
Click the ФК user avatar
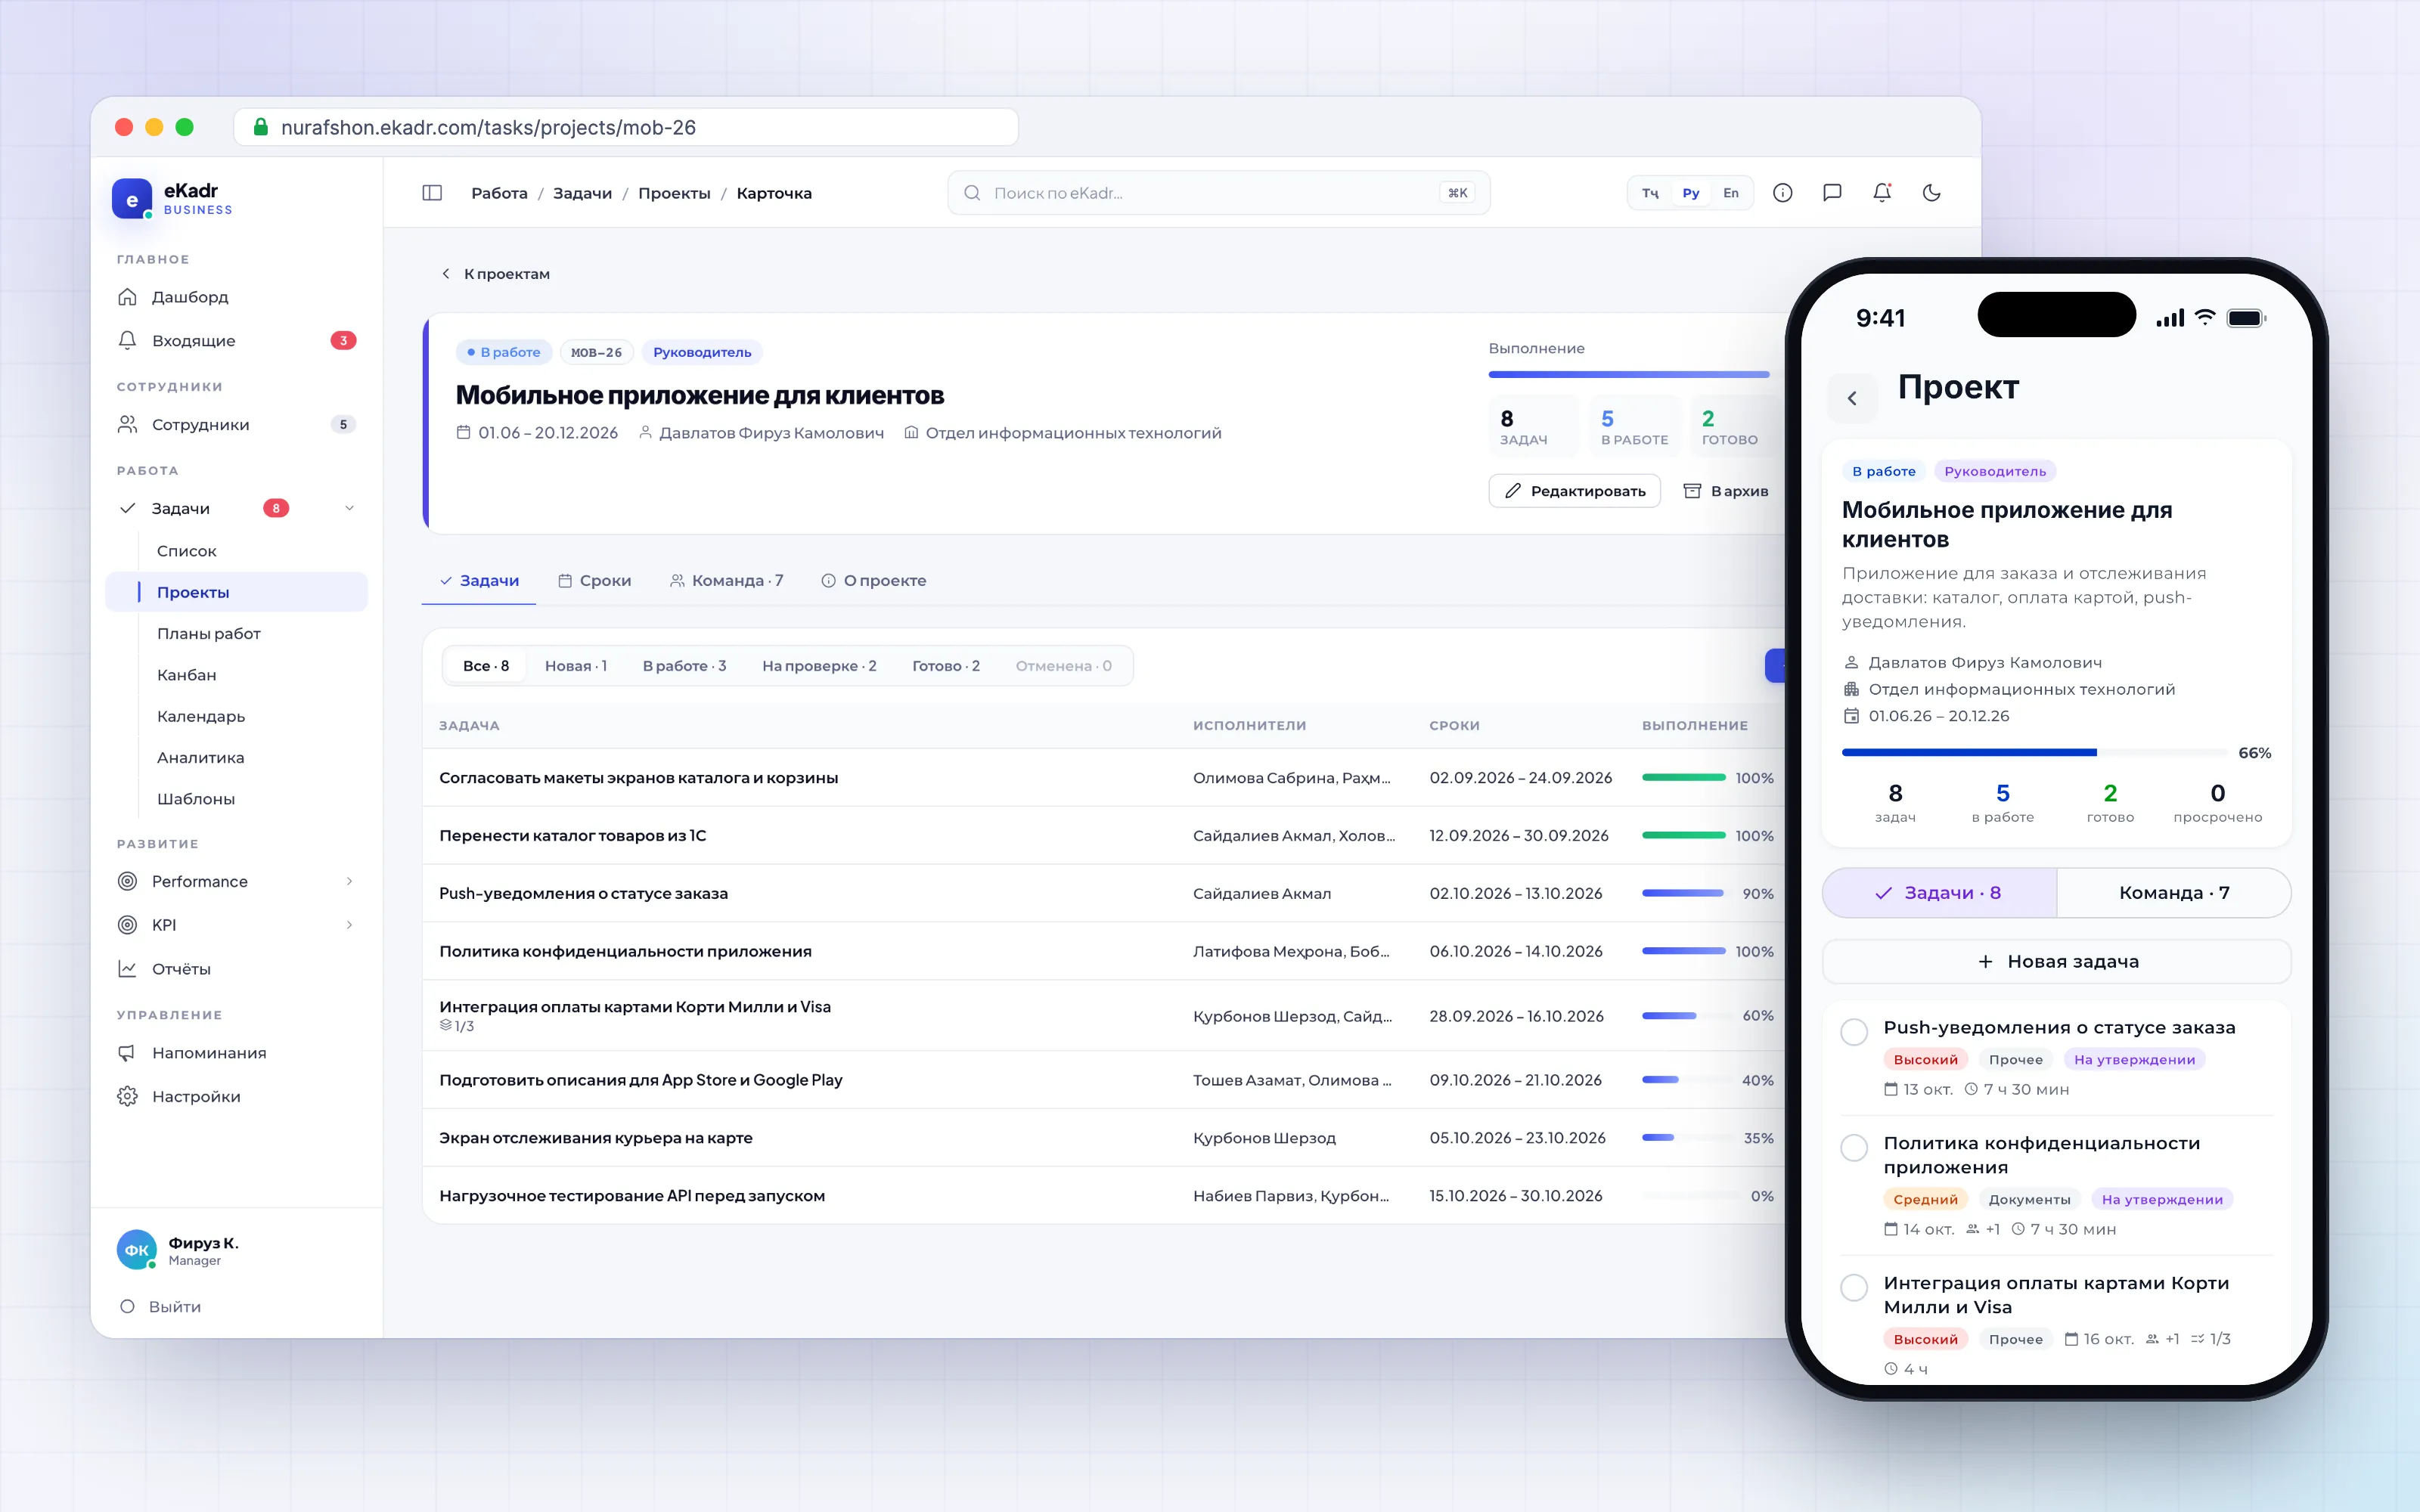click(137, 1250)
